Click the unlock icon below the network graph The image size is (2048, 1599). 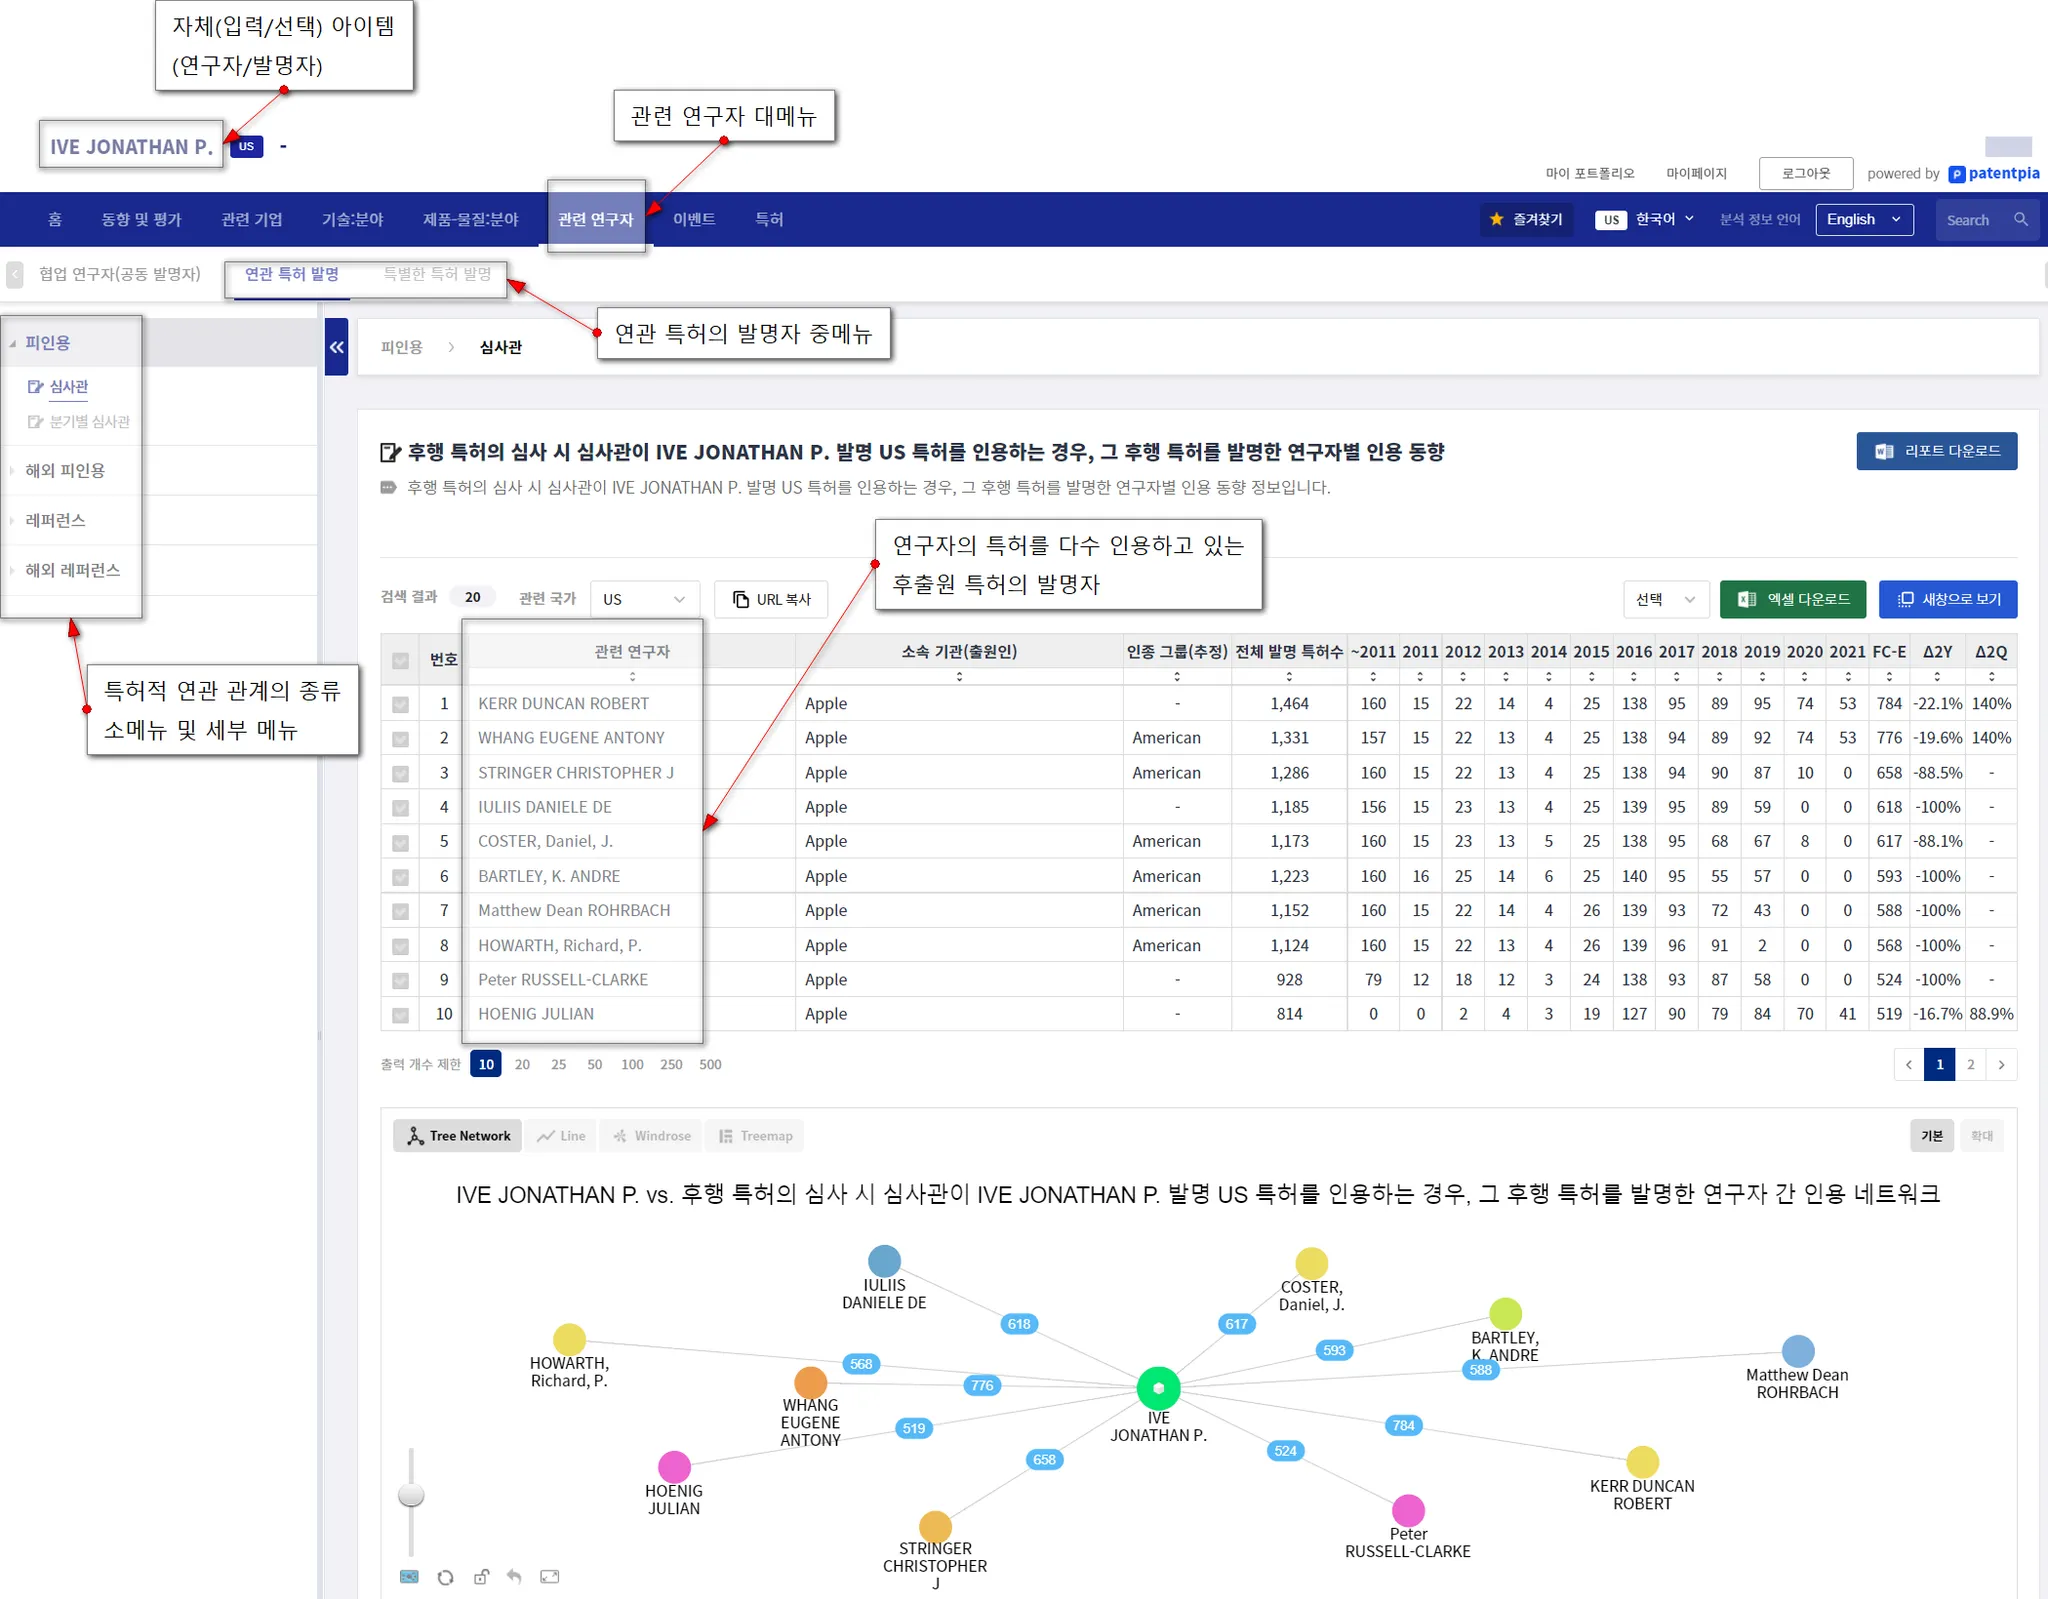click(x=481, y=1577)
